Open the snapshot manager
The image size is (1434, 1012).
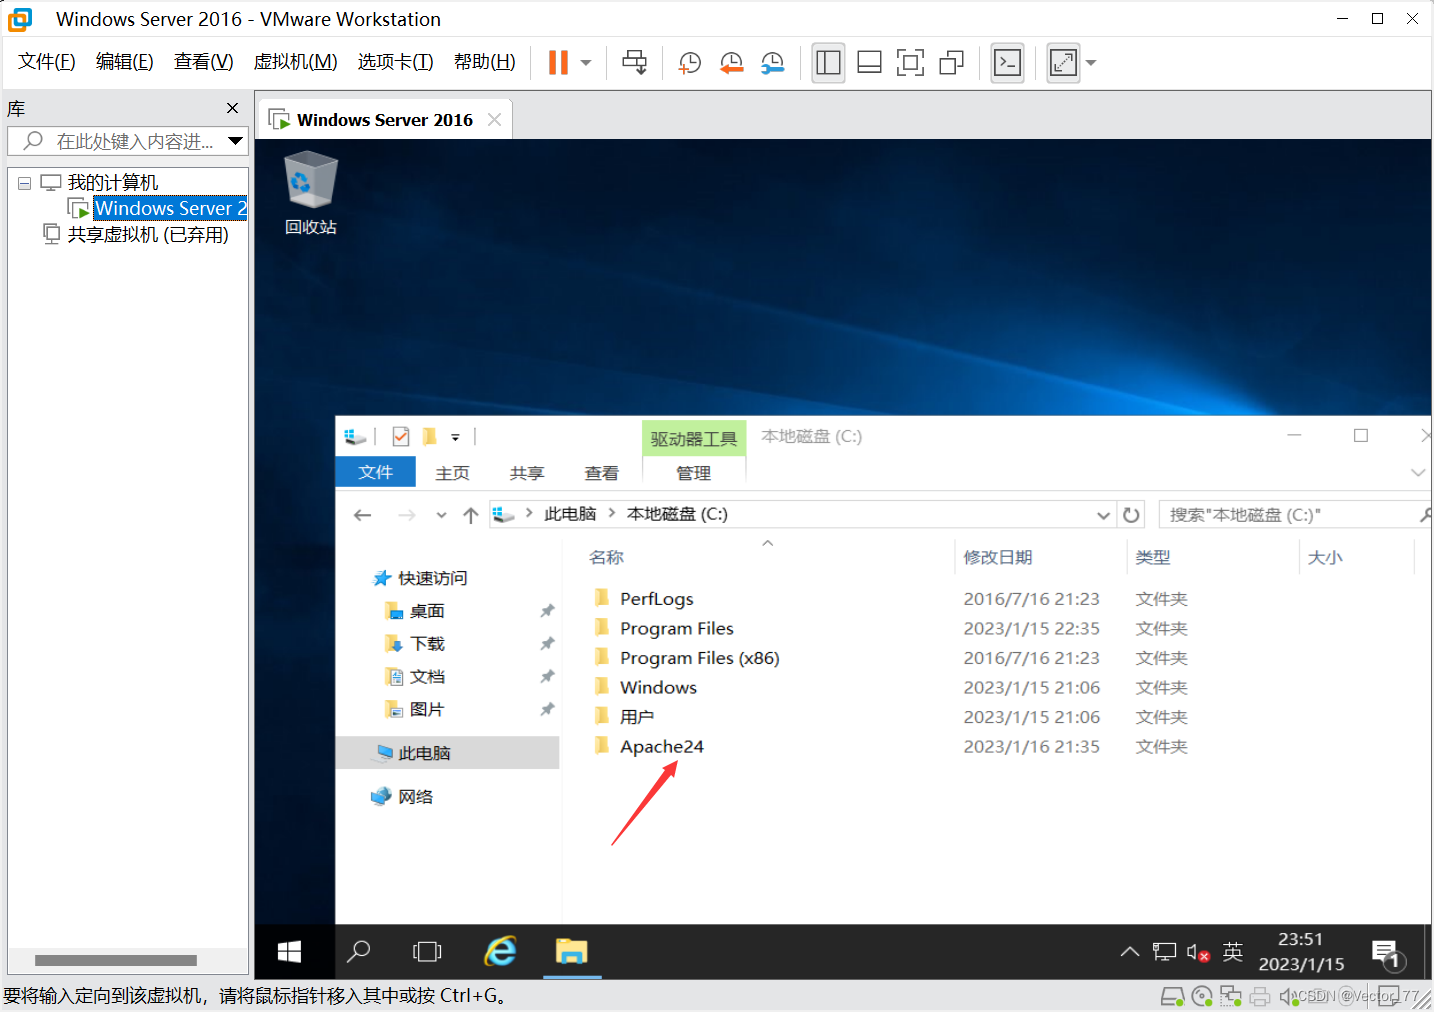click(x=772, y=63)
